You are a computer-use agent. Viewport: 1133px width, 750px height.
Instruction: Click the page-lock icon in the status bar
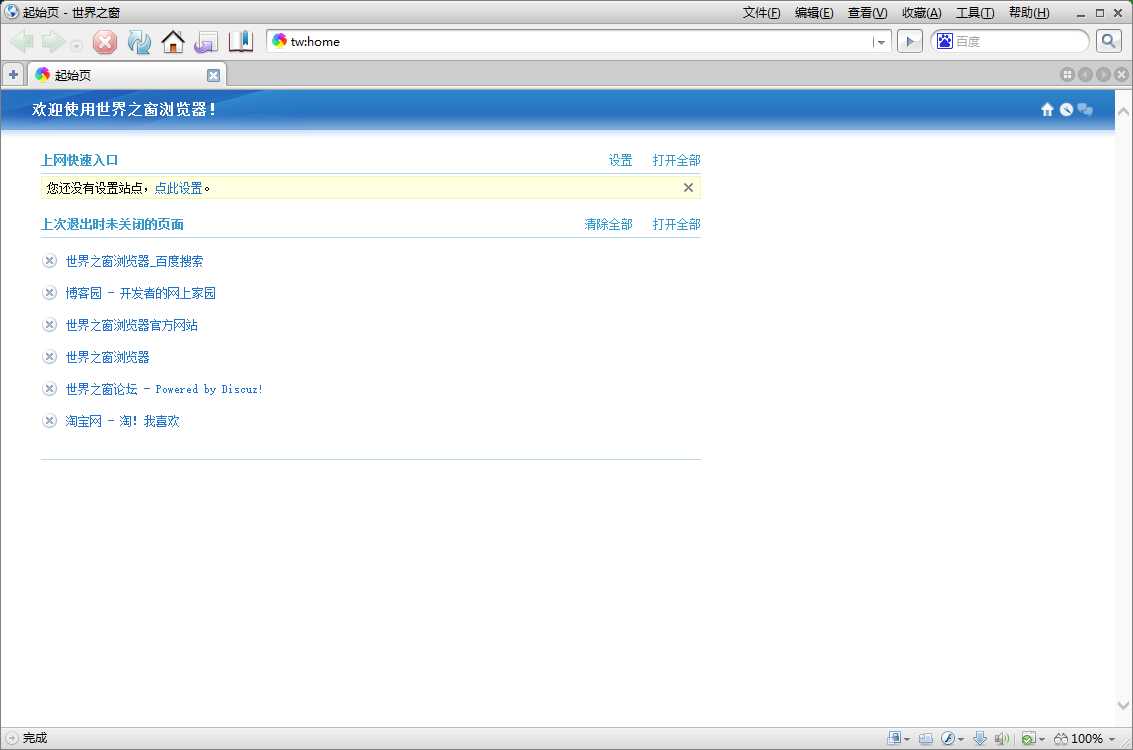pyautogui.click(x=894, y=738)
